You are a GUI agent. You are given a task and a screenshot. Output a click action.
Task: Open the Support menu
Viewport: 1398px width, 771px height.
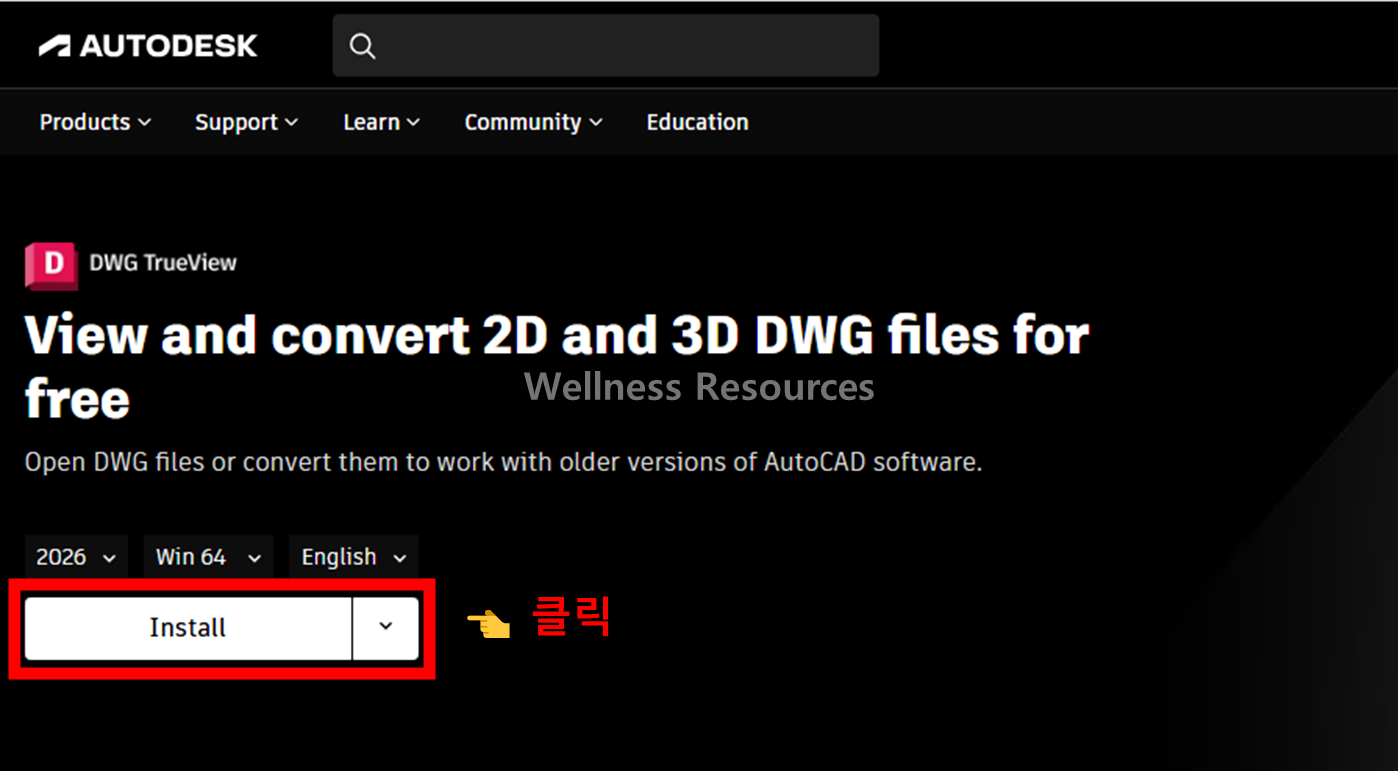(246, 122)
